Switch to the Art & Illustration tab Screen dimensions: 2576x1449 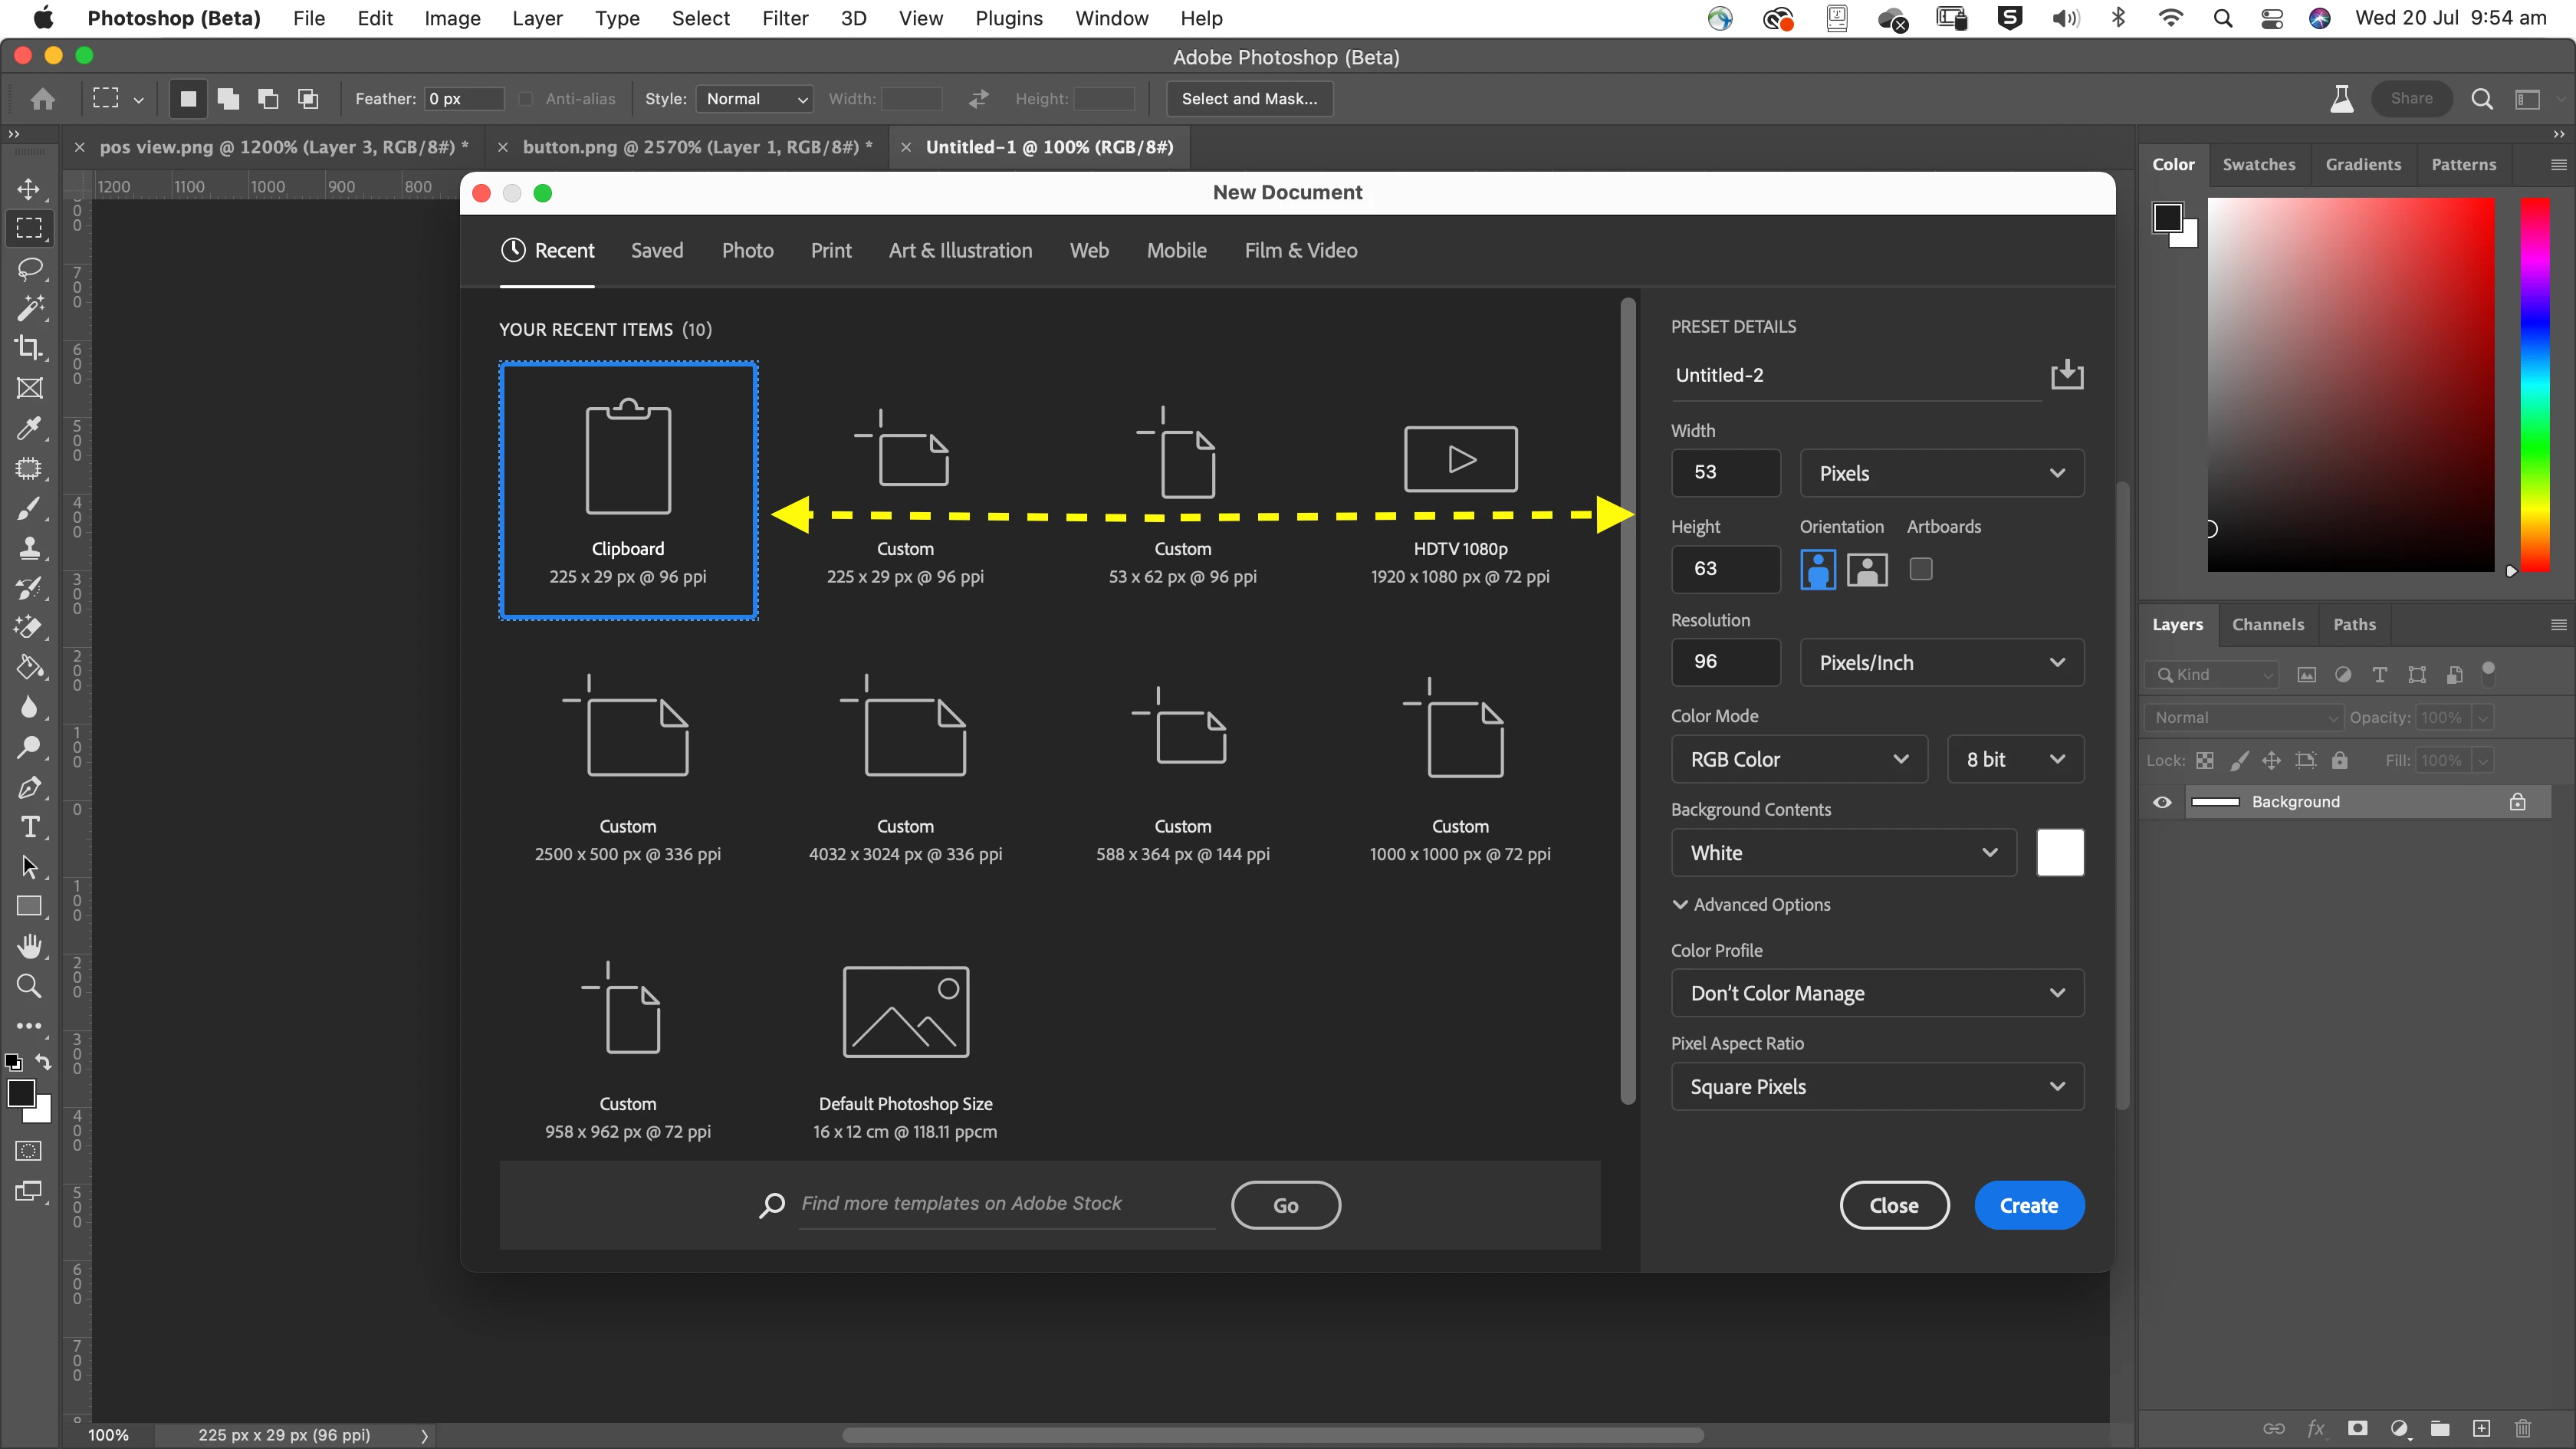click(x=960, y=250)
